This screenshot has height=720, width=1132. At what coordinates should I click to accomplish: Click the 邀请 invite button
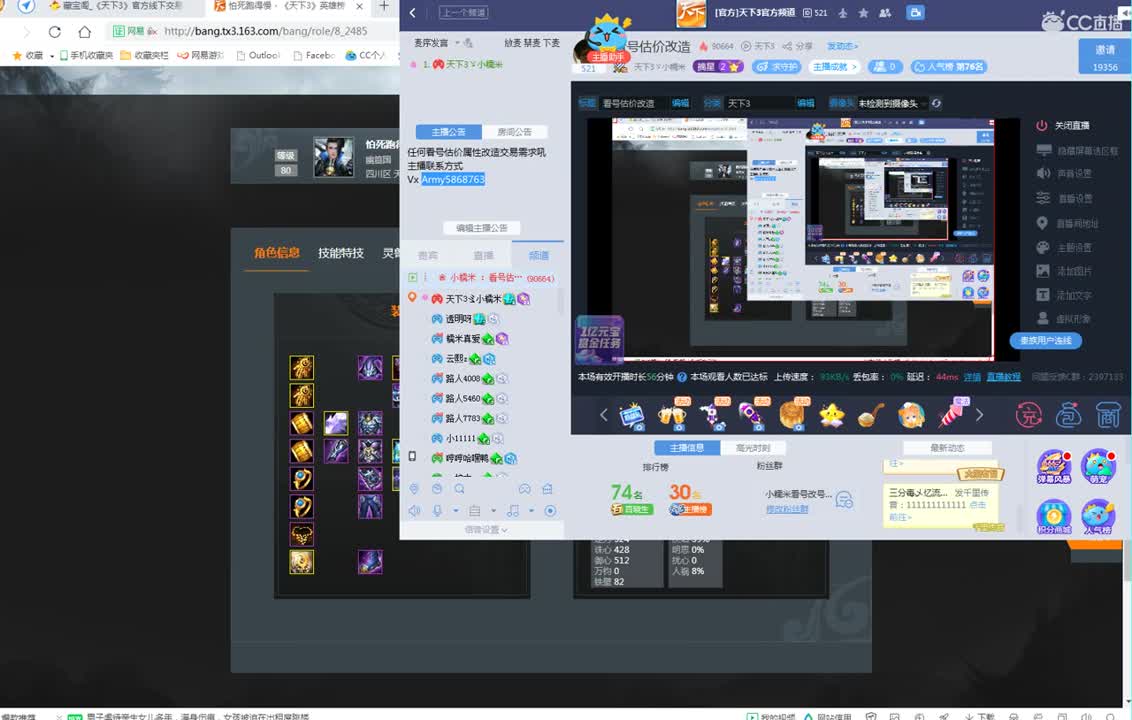(1105, 56)
